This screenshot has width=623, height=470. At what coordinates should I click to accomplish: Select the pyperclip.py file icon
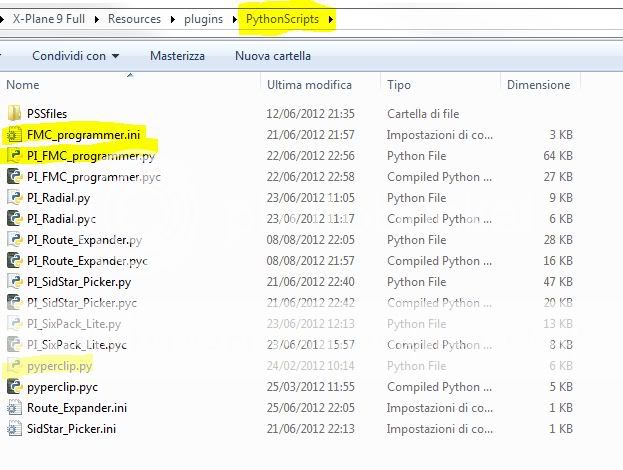(14, 366)
